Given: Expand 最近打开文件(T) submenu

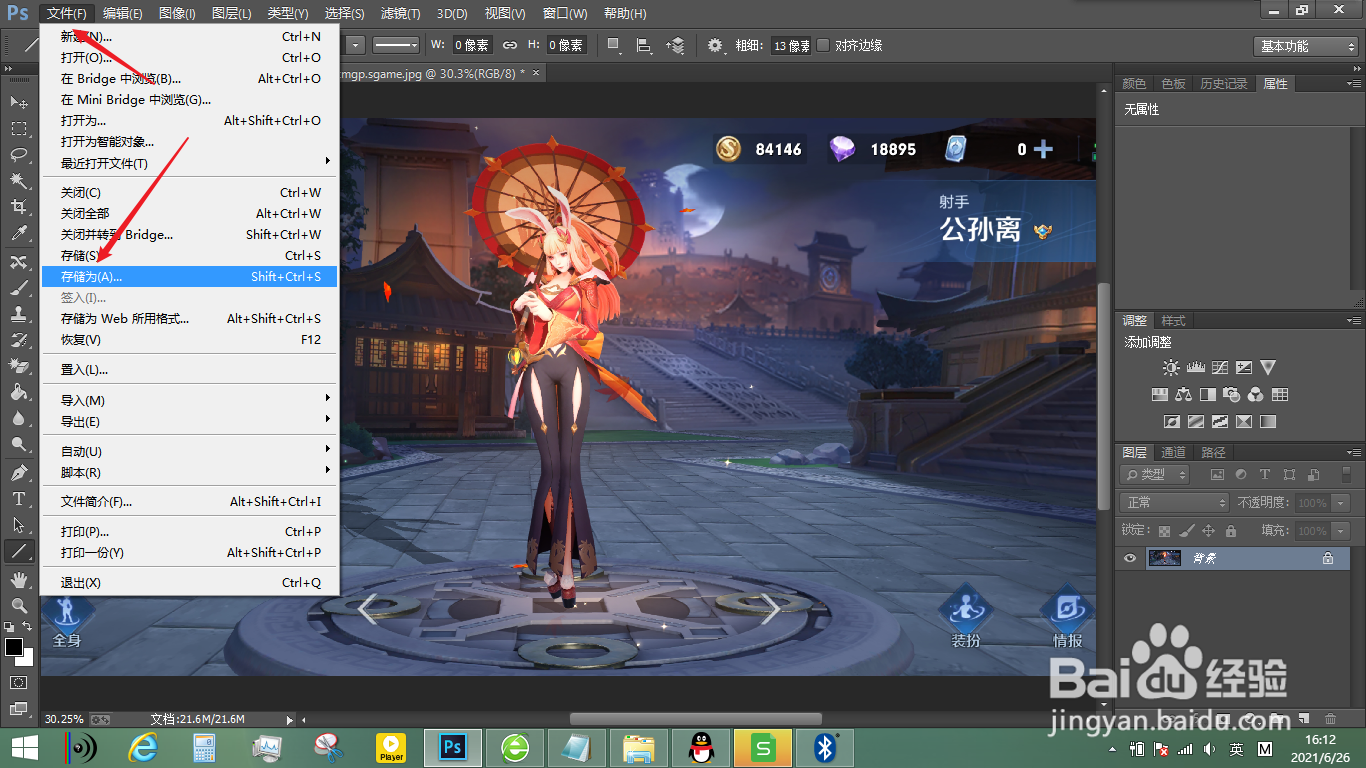Looking at the screenshot, I should click(190, 163).
